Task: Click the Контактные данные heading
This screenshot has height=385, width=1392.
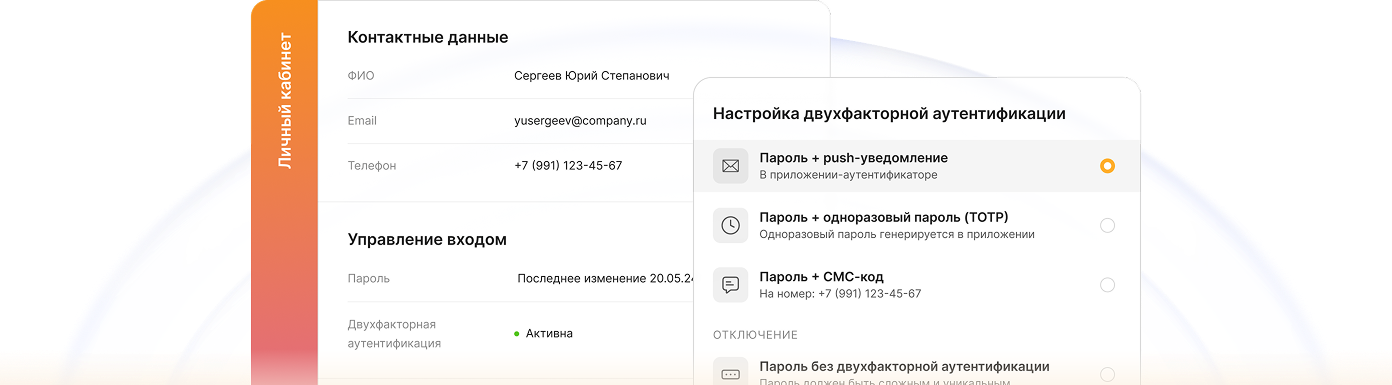Action: (x=428, y=37)
